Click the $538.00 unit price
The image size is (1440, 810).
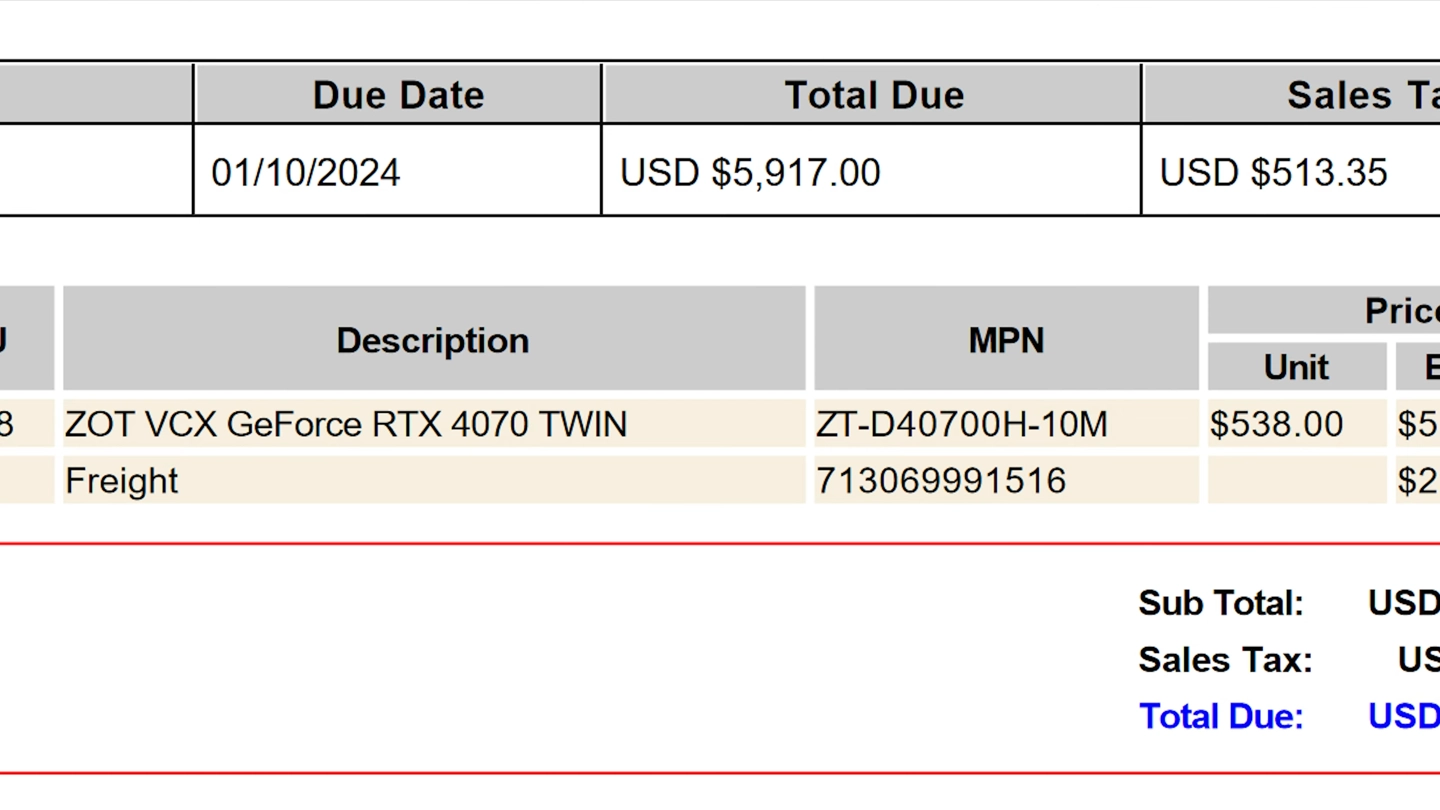(1276, 424)
